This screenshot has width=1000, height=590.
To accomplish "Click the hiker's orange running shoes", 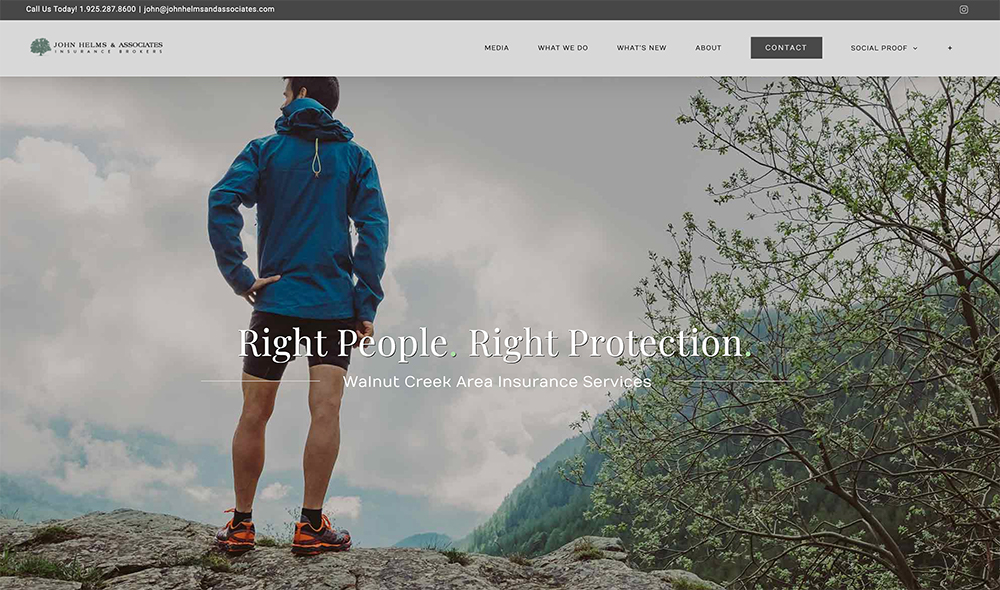I will click(x=283, y=533).
